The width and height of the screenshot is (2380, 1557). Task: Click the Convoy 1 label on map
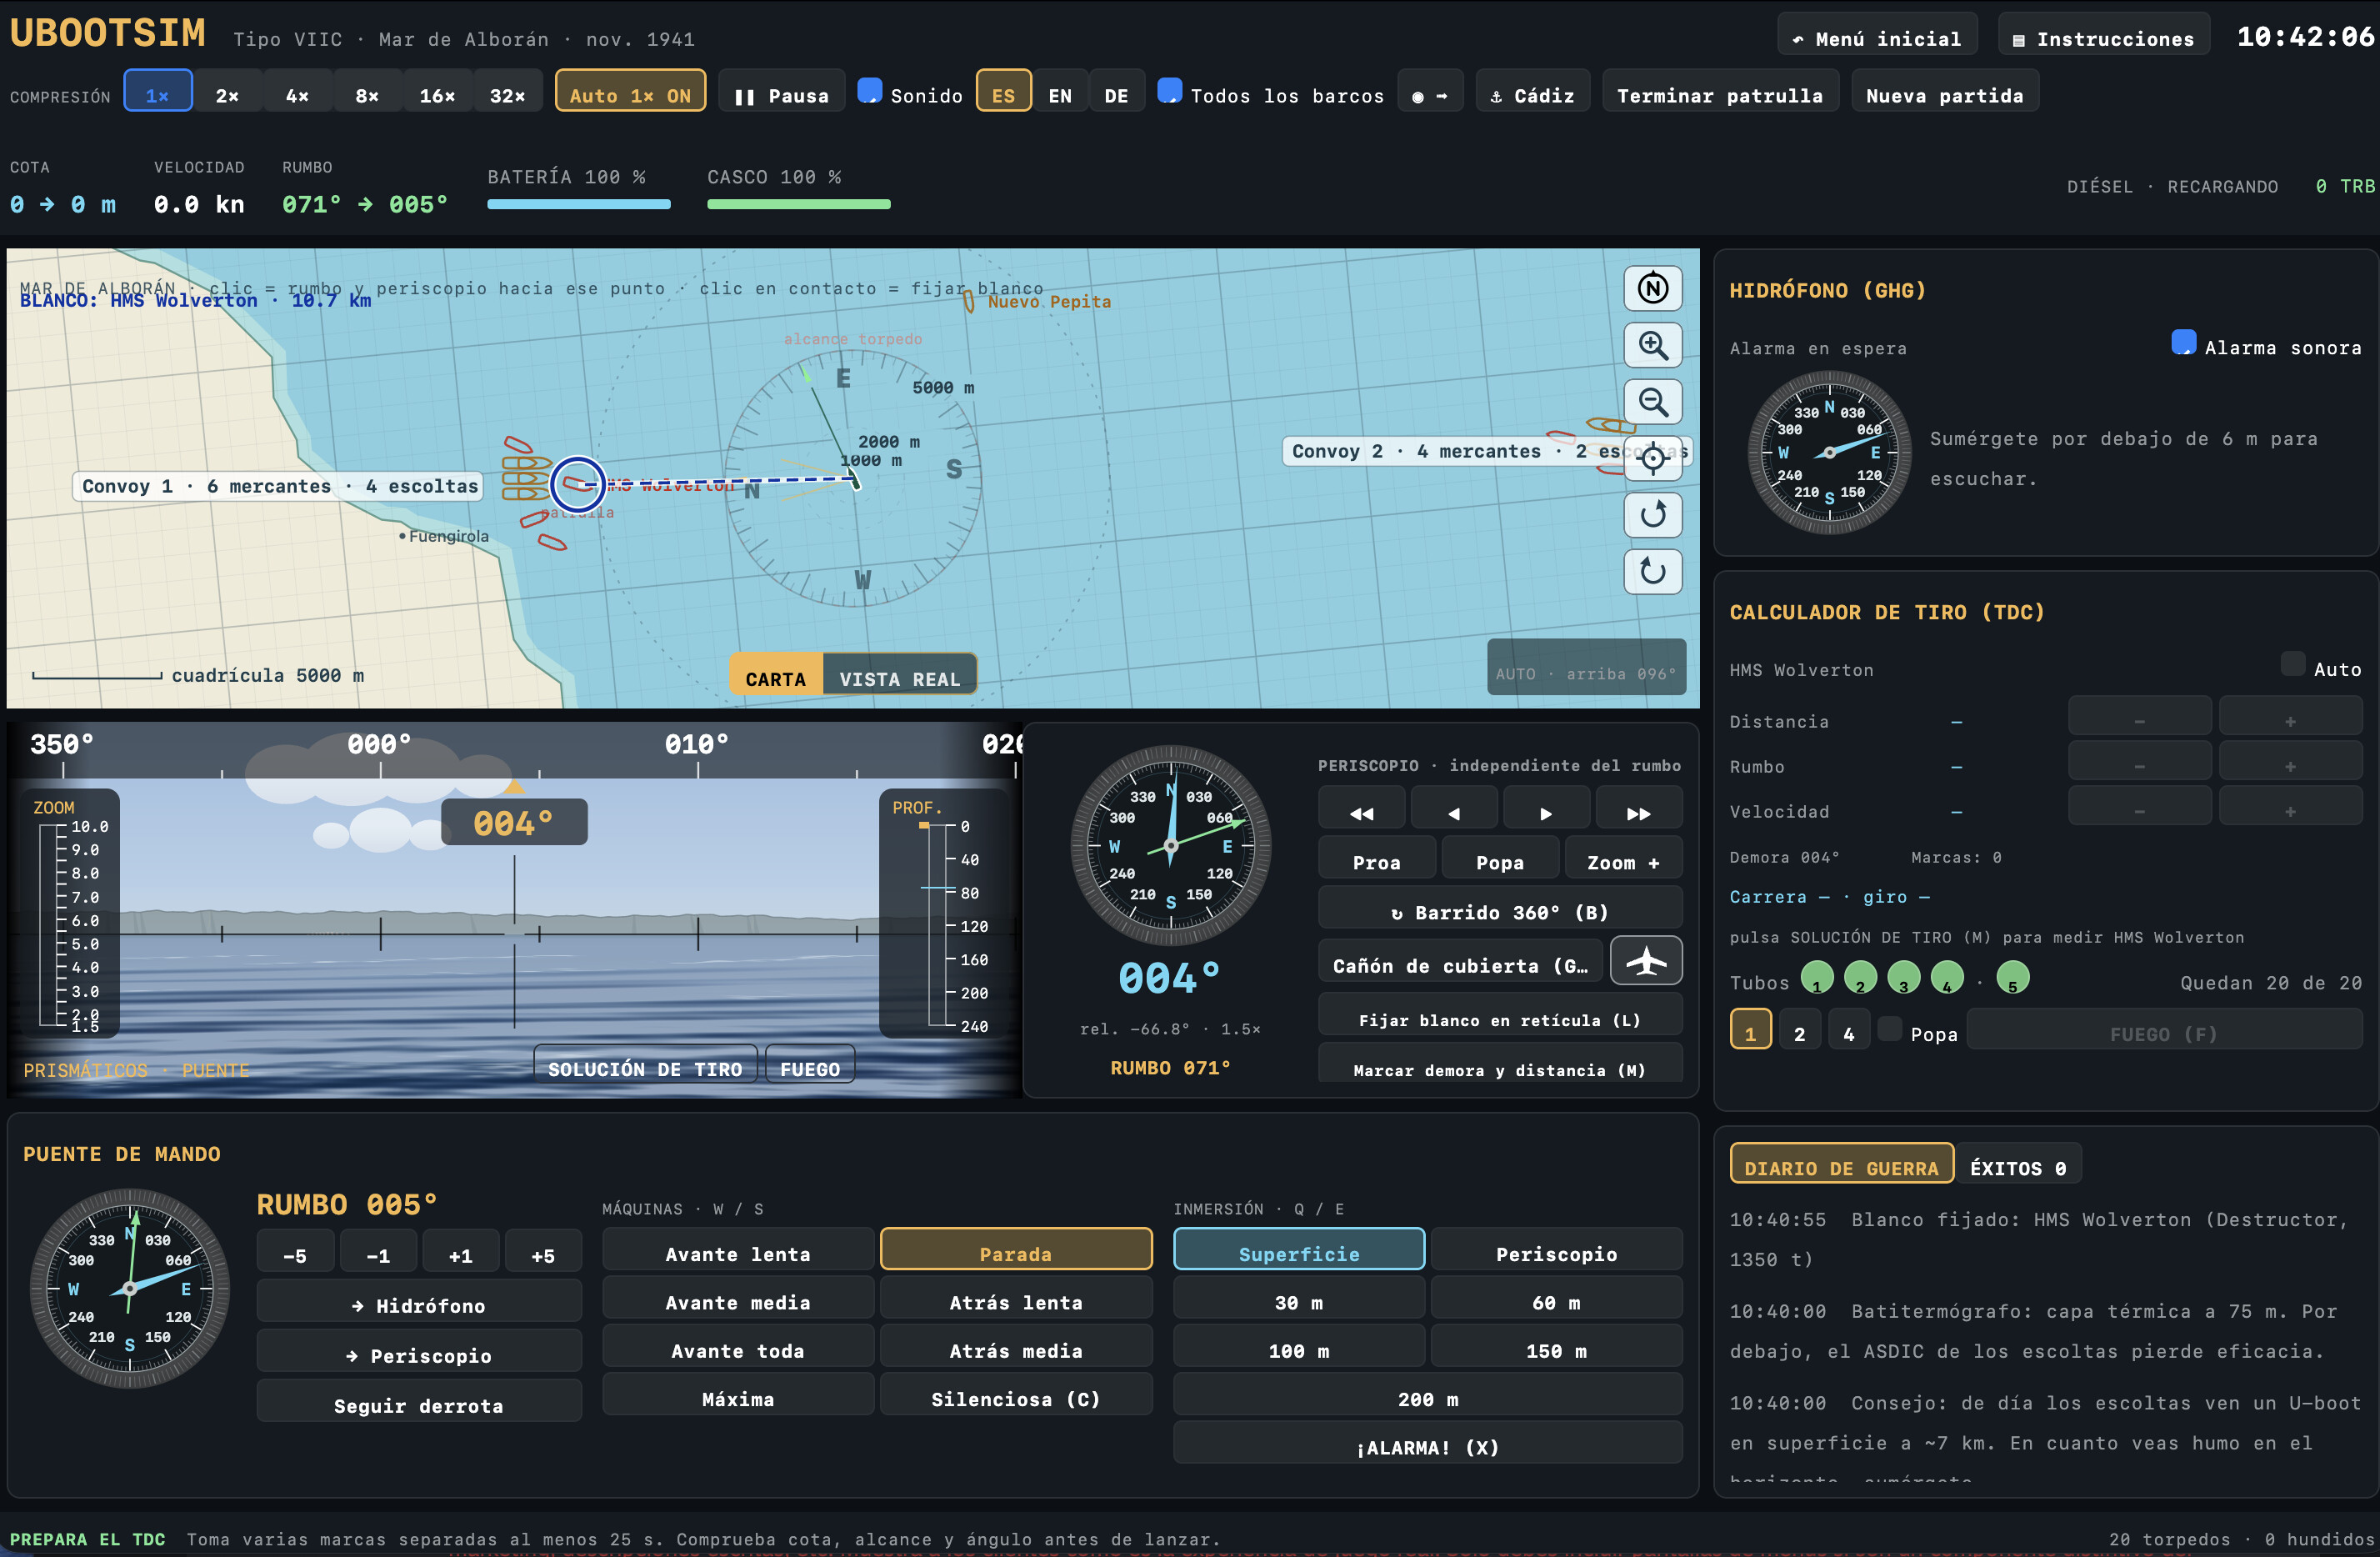coord(279,486)
